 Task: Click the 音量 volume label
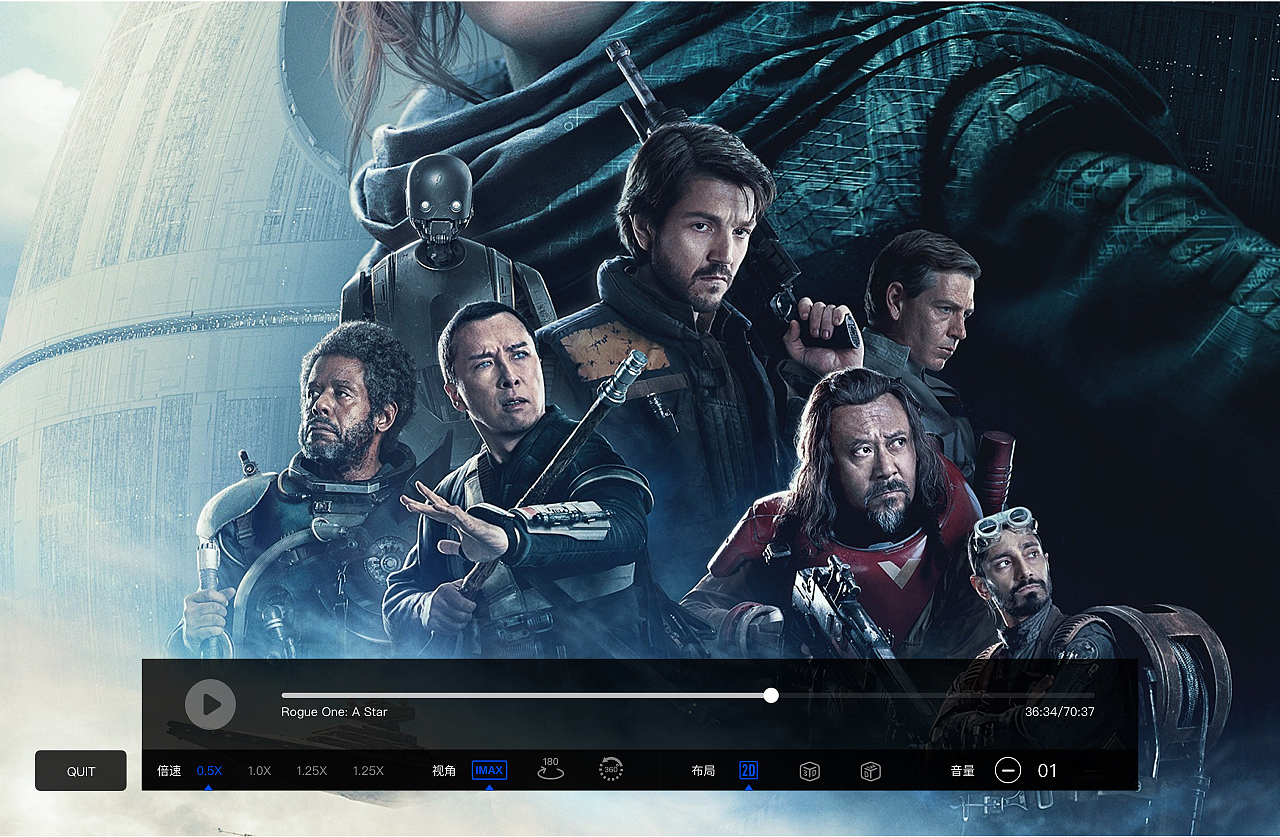click(x=962, y=771)
